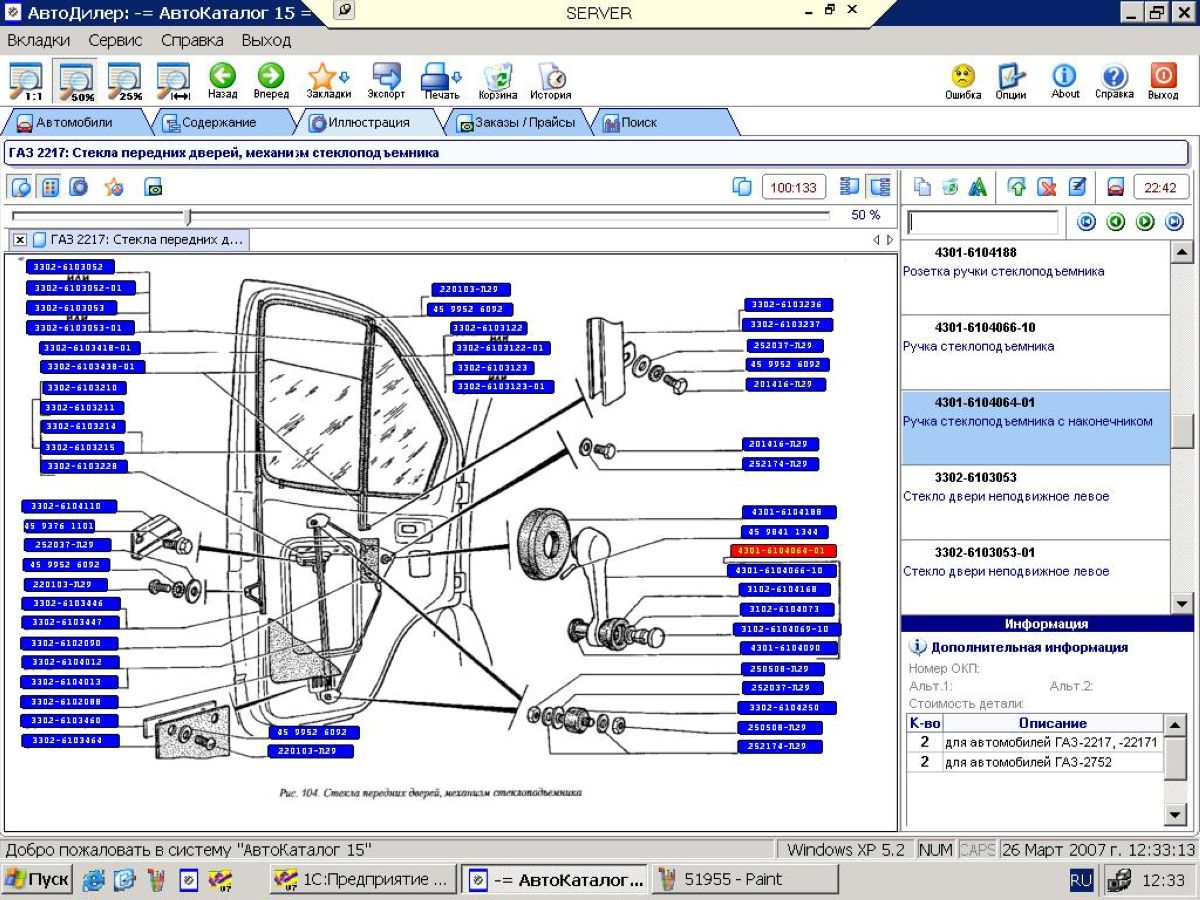Select part 4301-6104188 in list
The height and width of the screenshot is (900, 1200).
point(1035,277)
